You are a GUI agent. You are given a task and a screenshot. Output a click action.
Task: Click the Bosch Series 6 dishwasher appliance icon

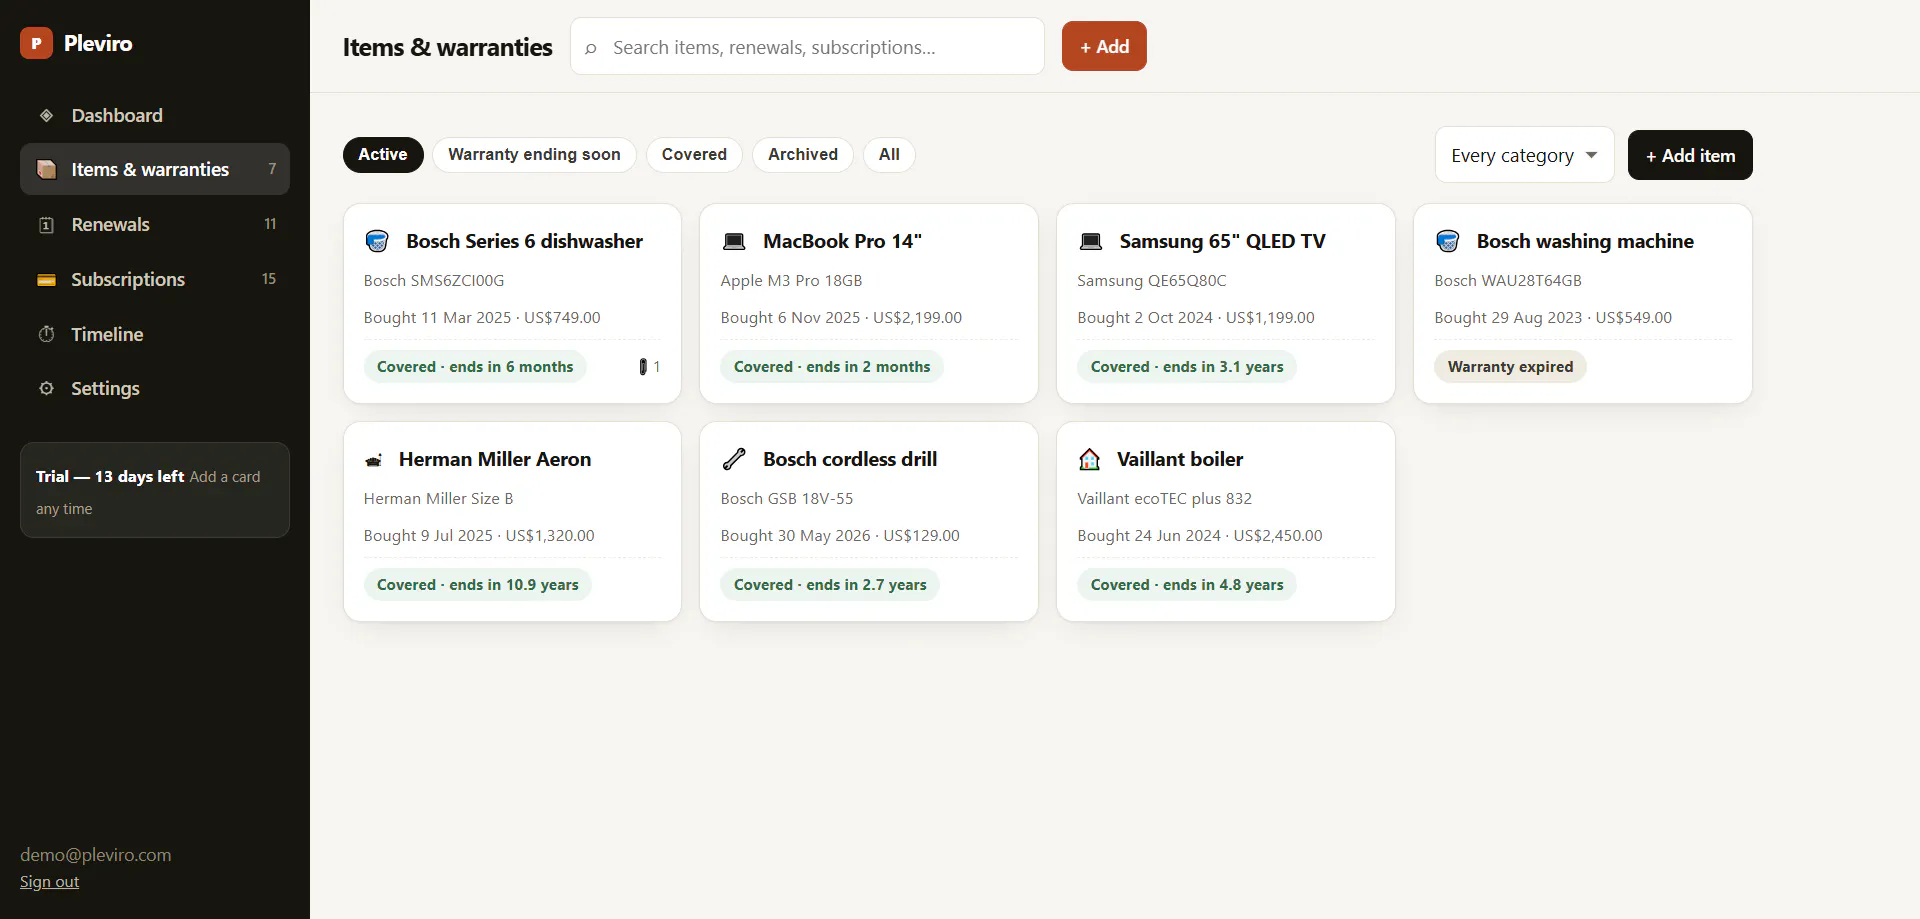[x=377, y=241]
